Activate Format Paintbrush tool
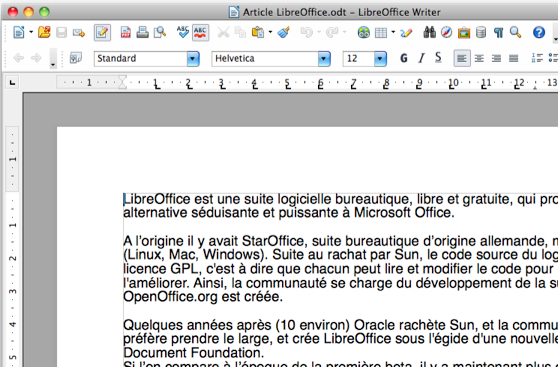 (284, 33)
